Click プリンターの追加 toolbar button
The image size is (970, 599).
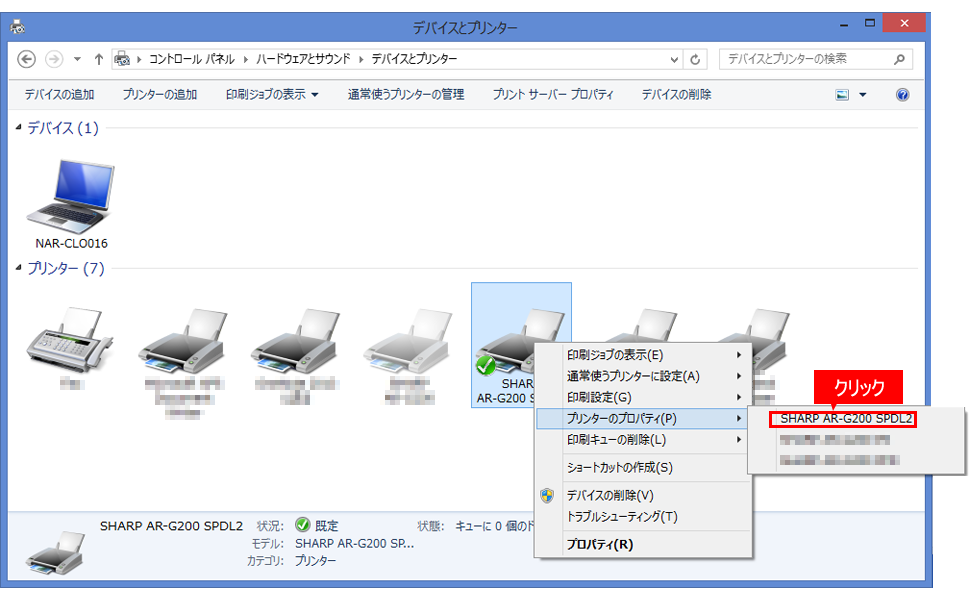(160, 95)
